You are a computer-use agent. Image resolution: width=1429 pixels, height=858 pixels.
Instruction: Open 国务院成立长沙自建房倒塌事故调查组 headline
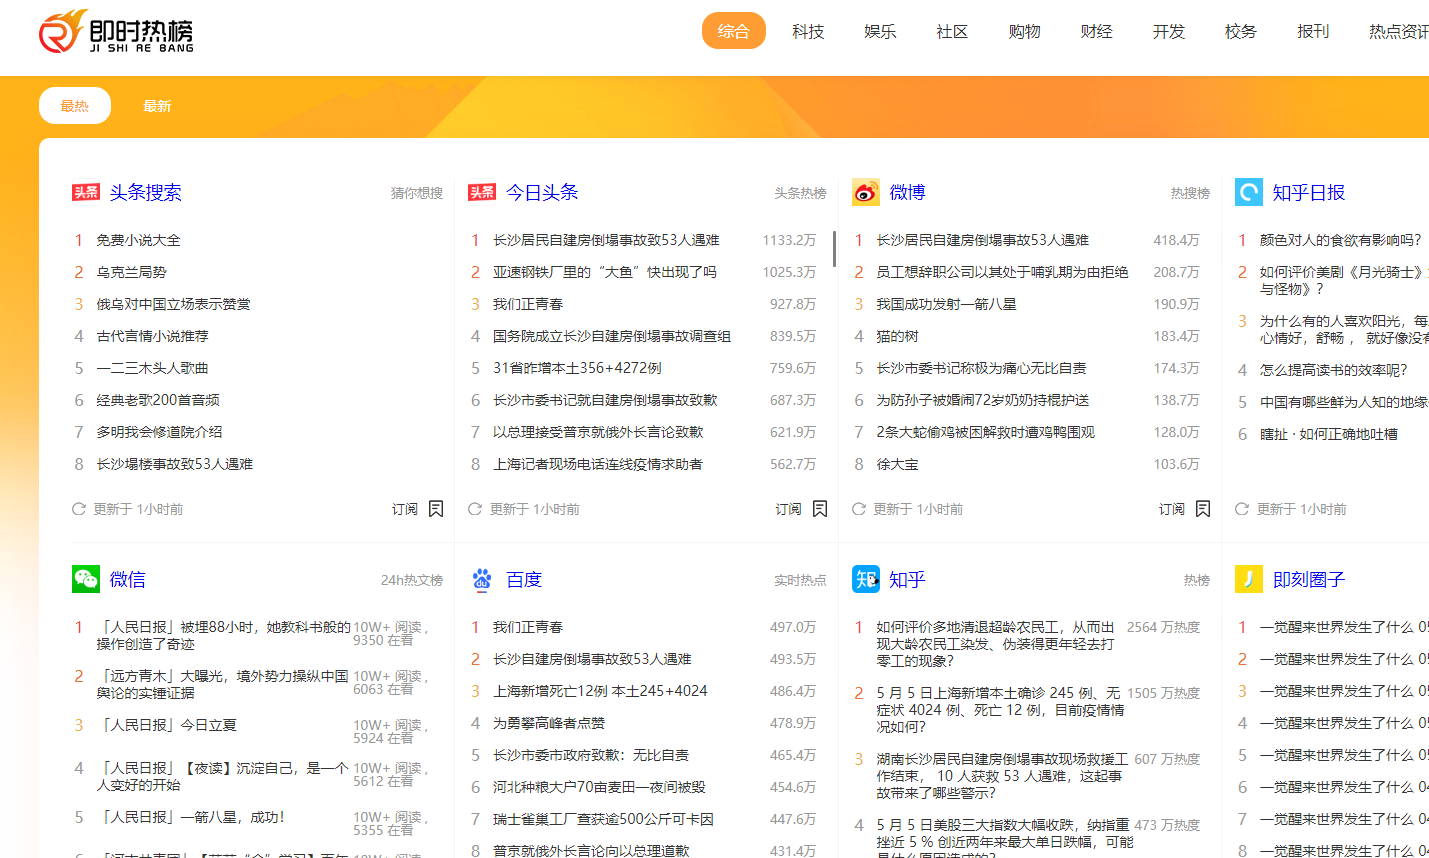coord(612,336)
